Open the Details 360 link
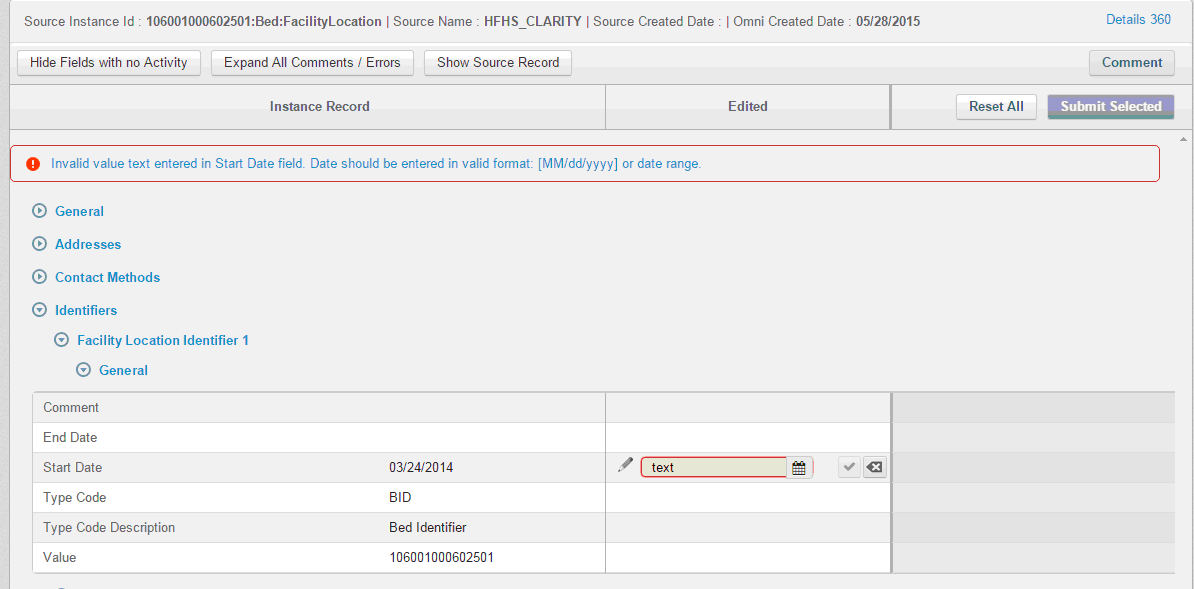 [1138, 20]
